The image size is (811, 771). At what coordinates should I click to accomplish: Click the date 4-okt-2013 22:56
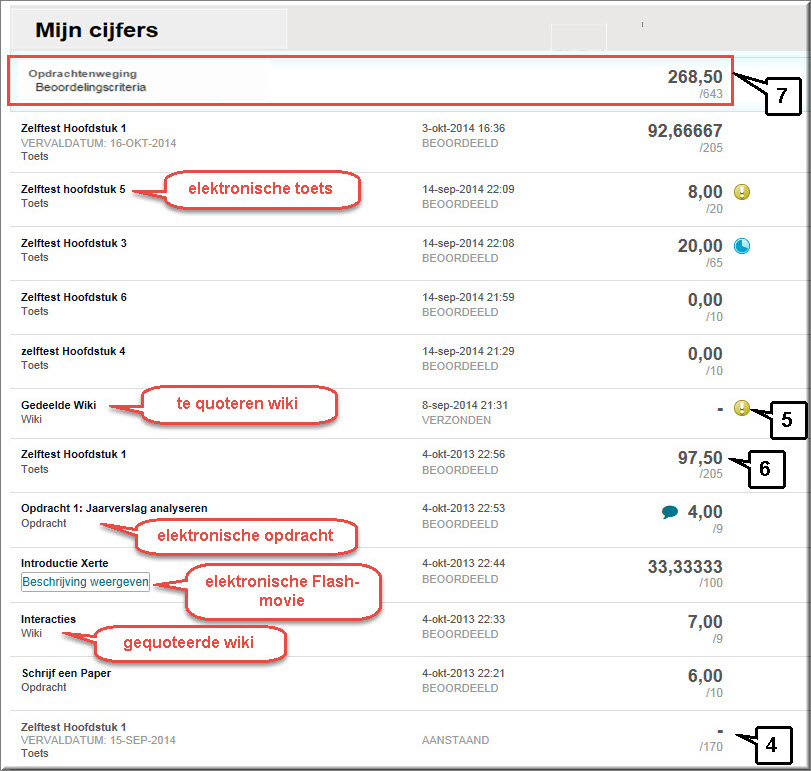click(x=463, y=455)
